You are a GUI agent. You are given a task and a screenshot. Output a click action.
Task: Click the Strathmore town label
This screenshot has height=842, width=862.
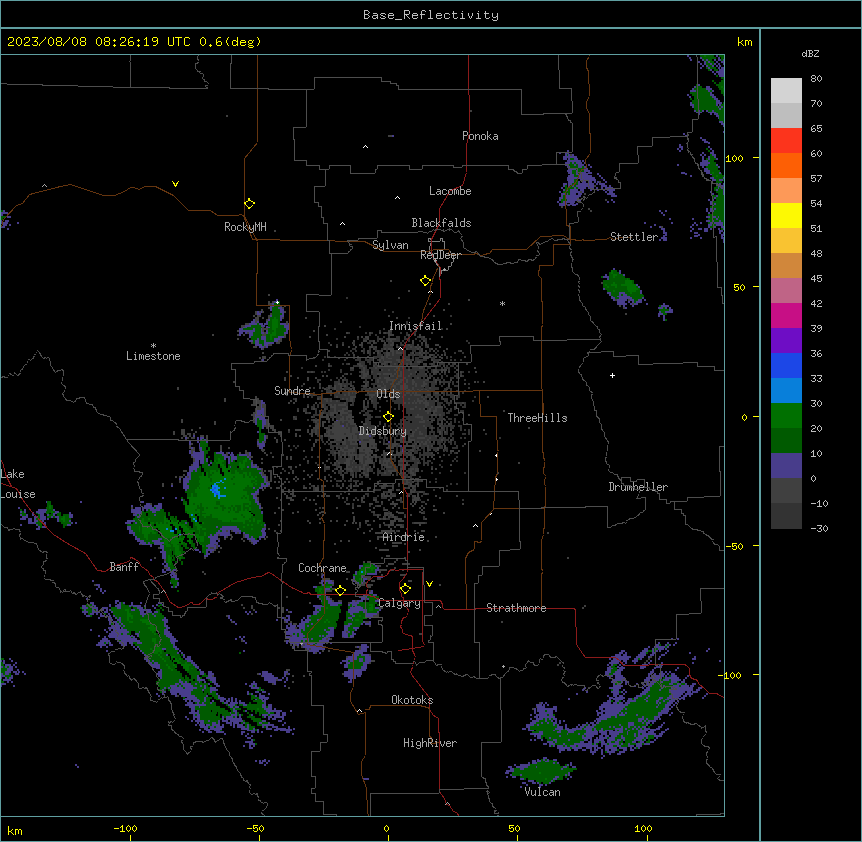pos(516,608)
